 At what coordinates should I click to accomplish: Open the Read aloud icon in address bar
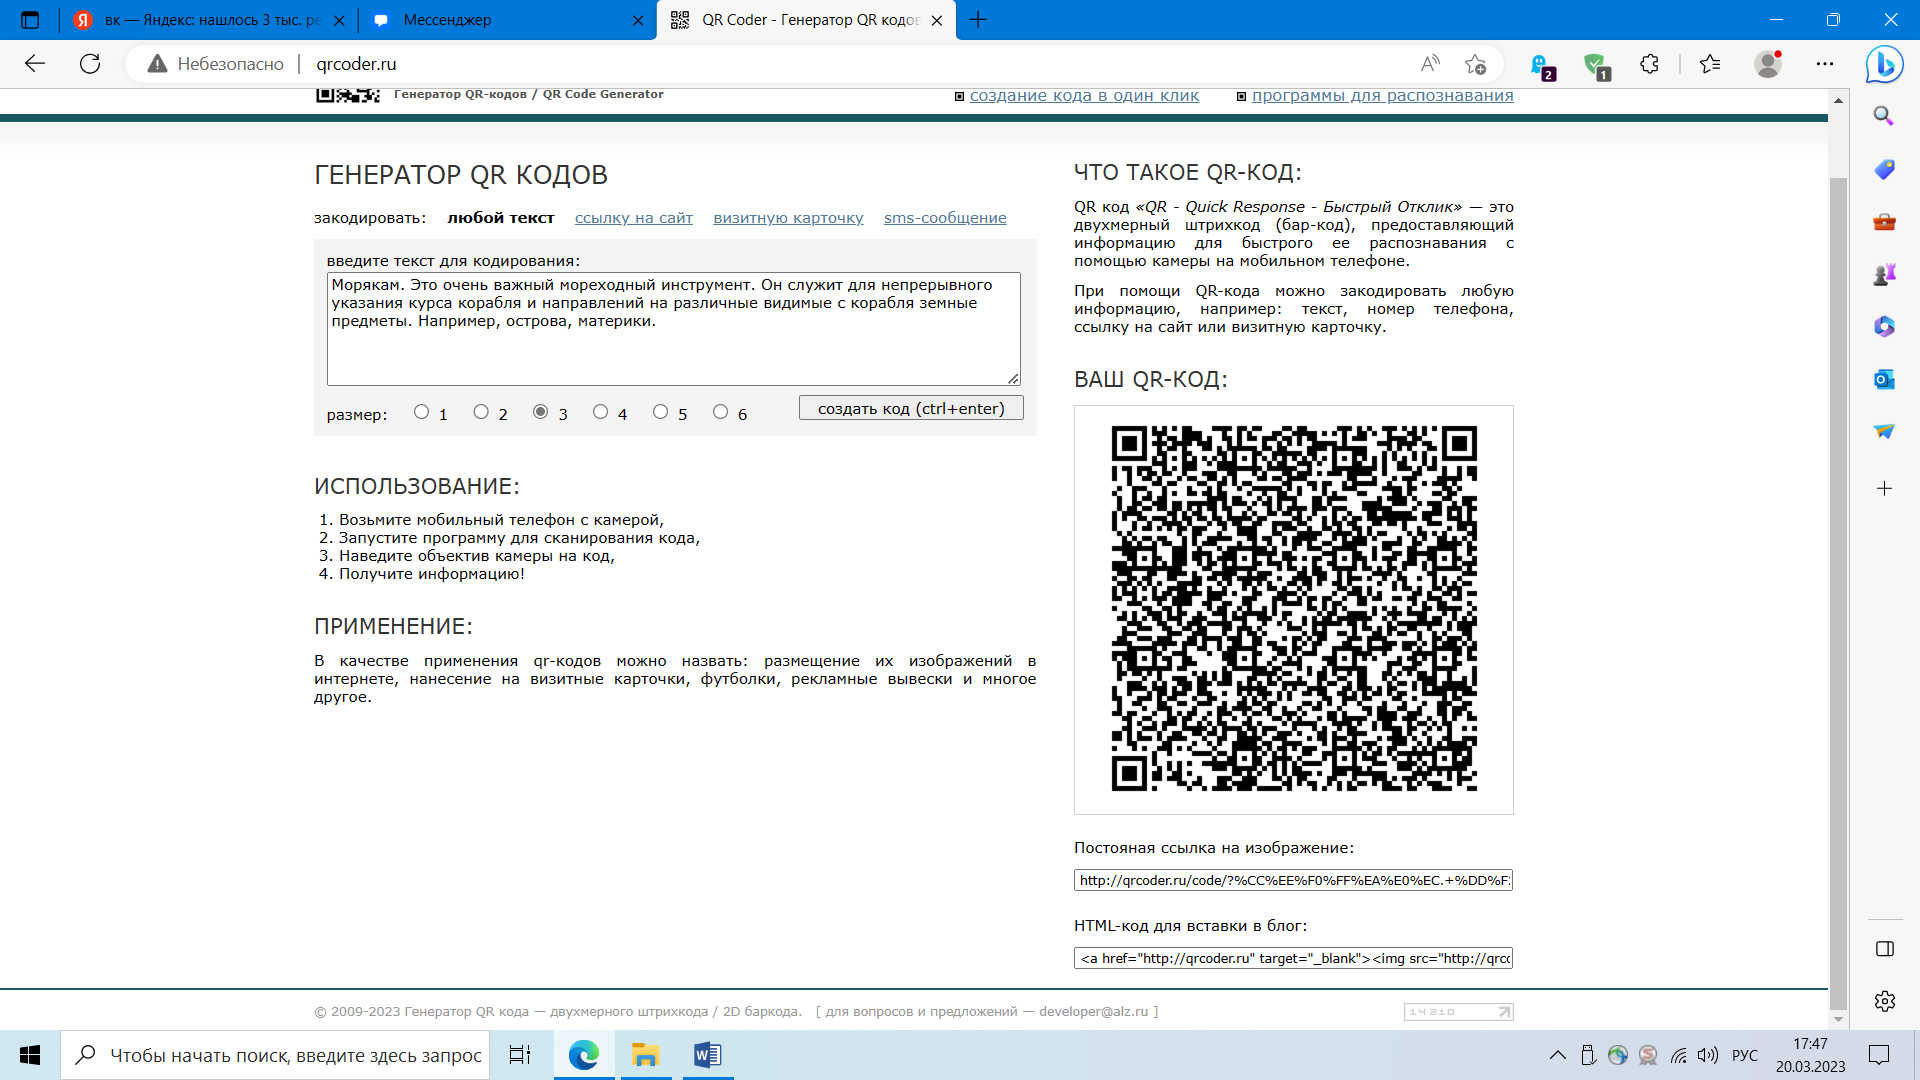(1431, 64)
